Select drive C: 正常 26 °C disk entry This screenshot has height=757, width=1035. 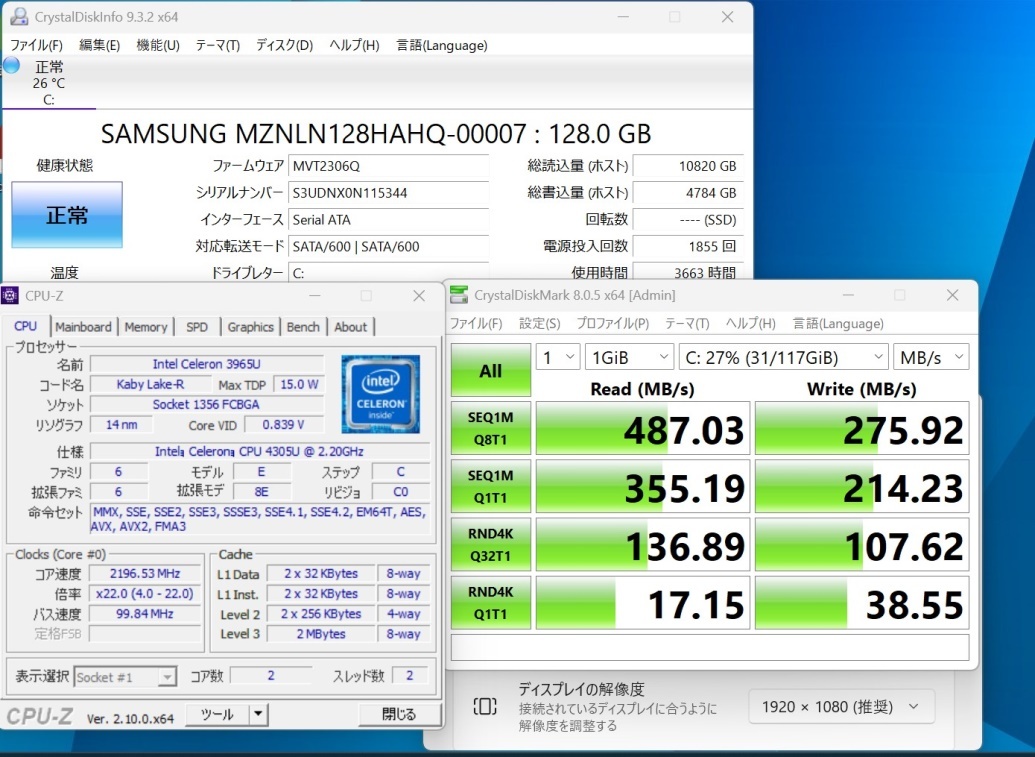[x=49, y=82]
